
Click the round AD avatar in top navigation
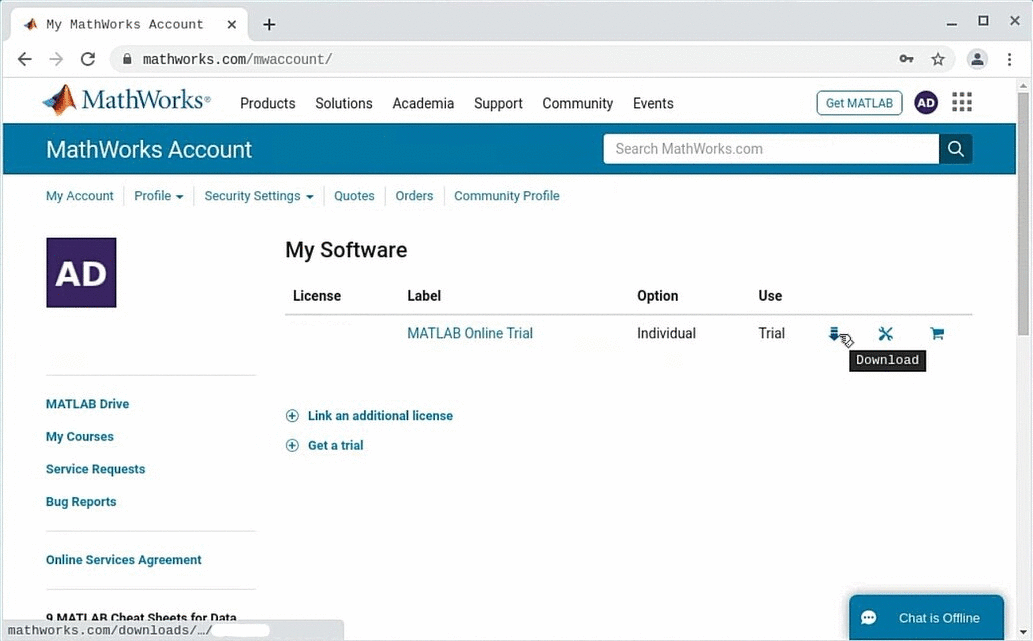pos(926,103)
